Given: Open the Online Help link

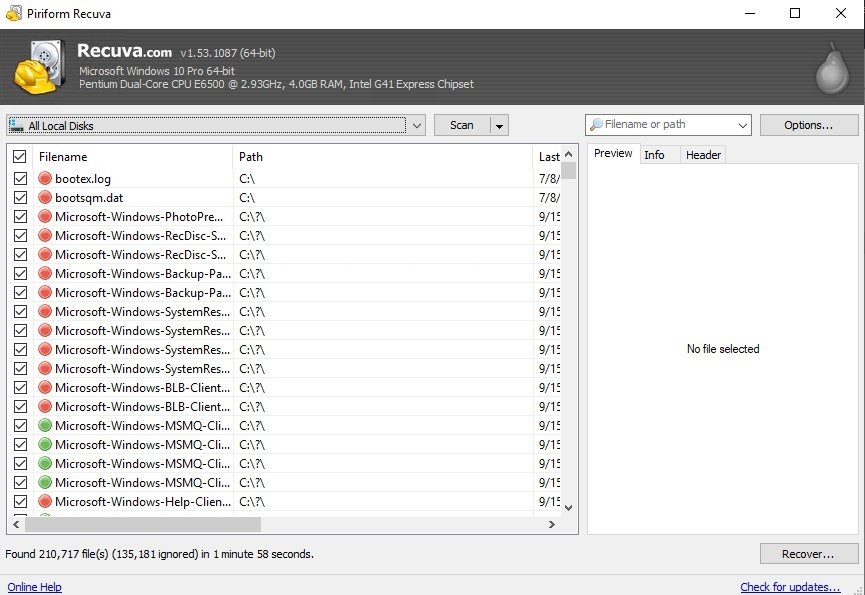Looking at the screenshot, I should tap(34, 587).
